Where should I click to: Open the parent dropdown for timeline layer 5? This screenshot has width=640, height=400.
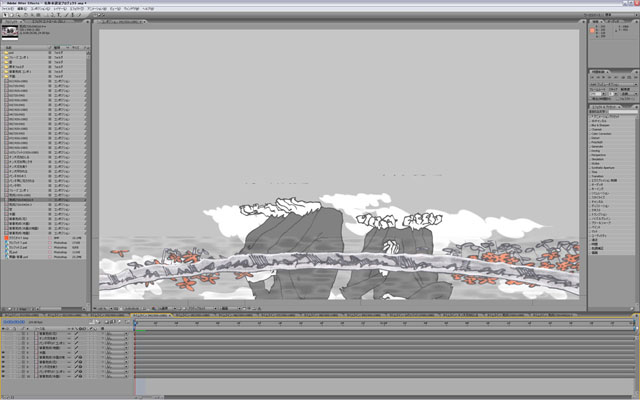click(117, 353)
